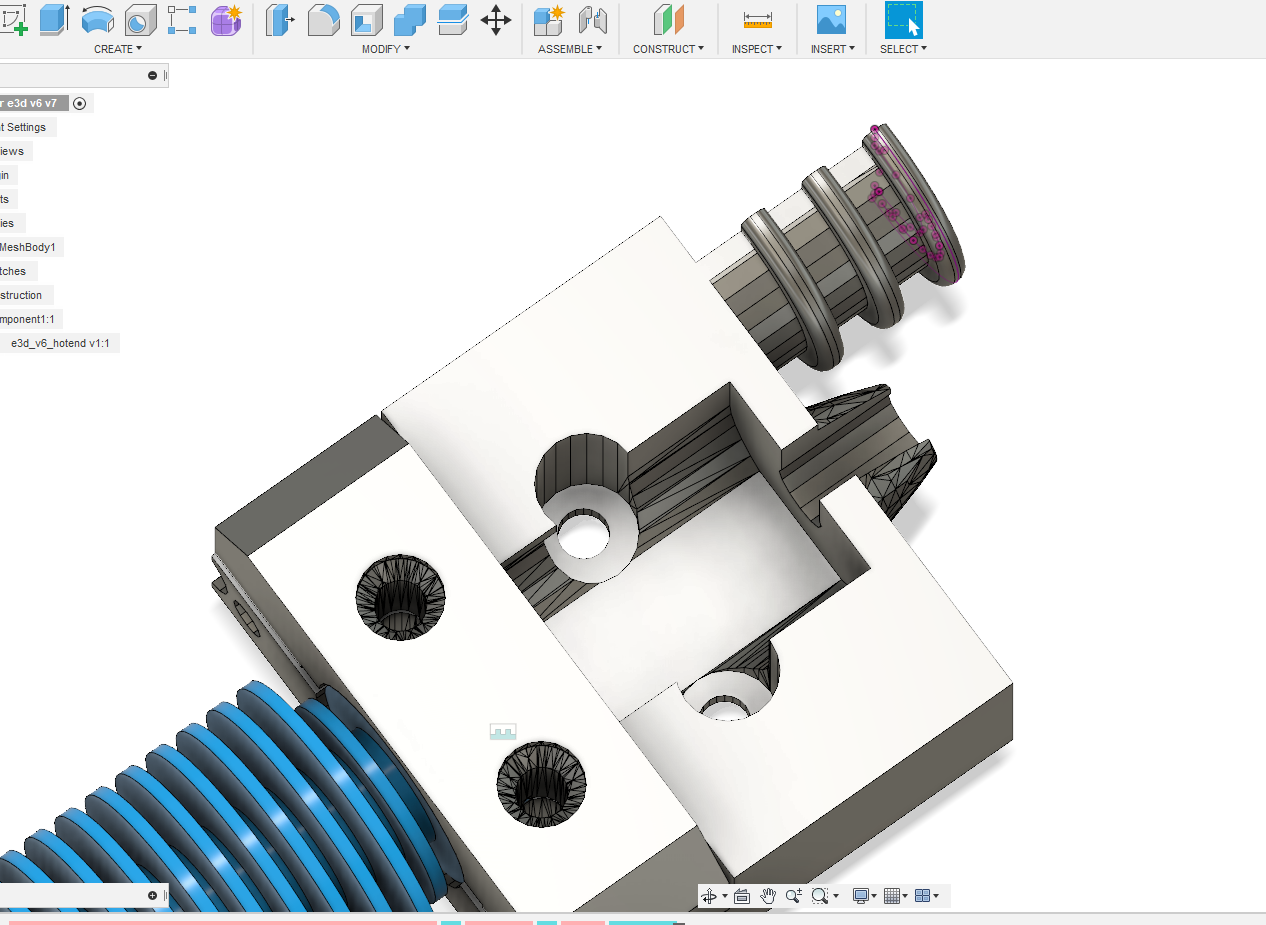Open the CREATE dropdown menu
The width and height of the screenshot is (1266, 925).
(118, 49)
